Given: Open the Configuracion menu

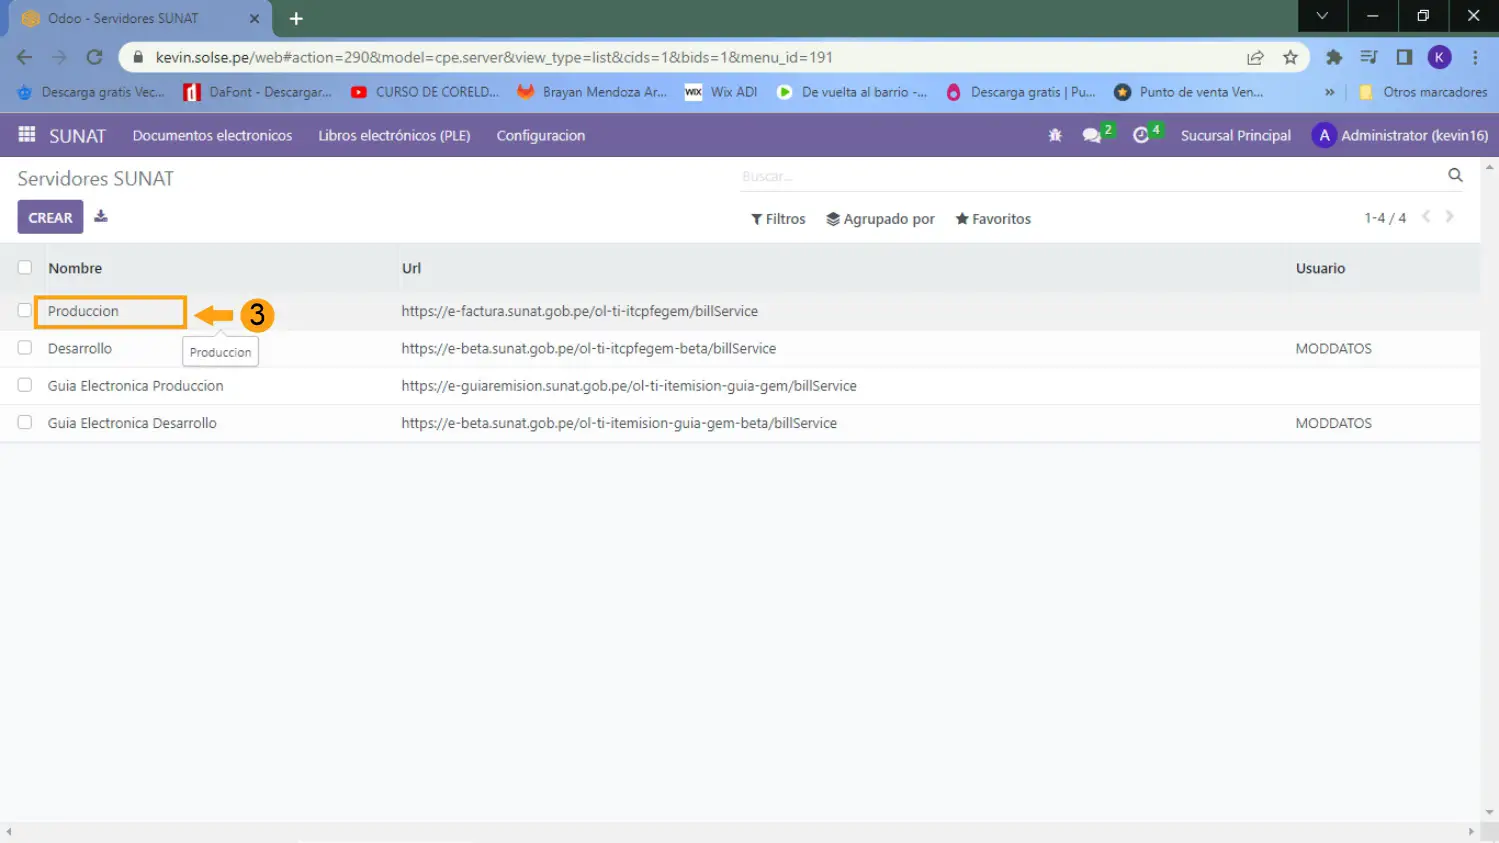Looking at the screenshot, I should coord(541,135).
